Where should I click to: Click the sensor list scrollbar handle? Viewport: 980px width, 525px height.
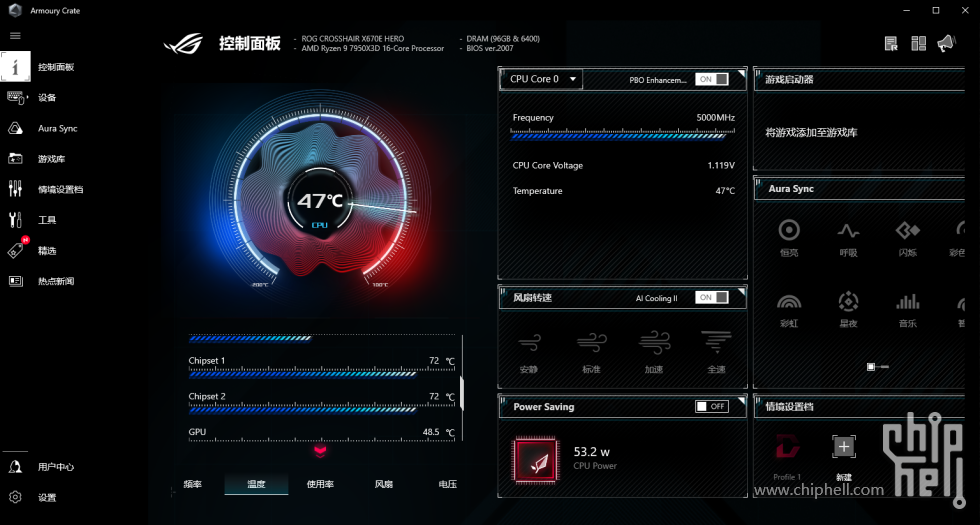coord(461,392)
